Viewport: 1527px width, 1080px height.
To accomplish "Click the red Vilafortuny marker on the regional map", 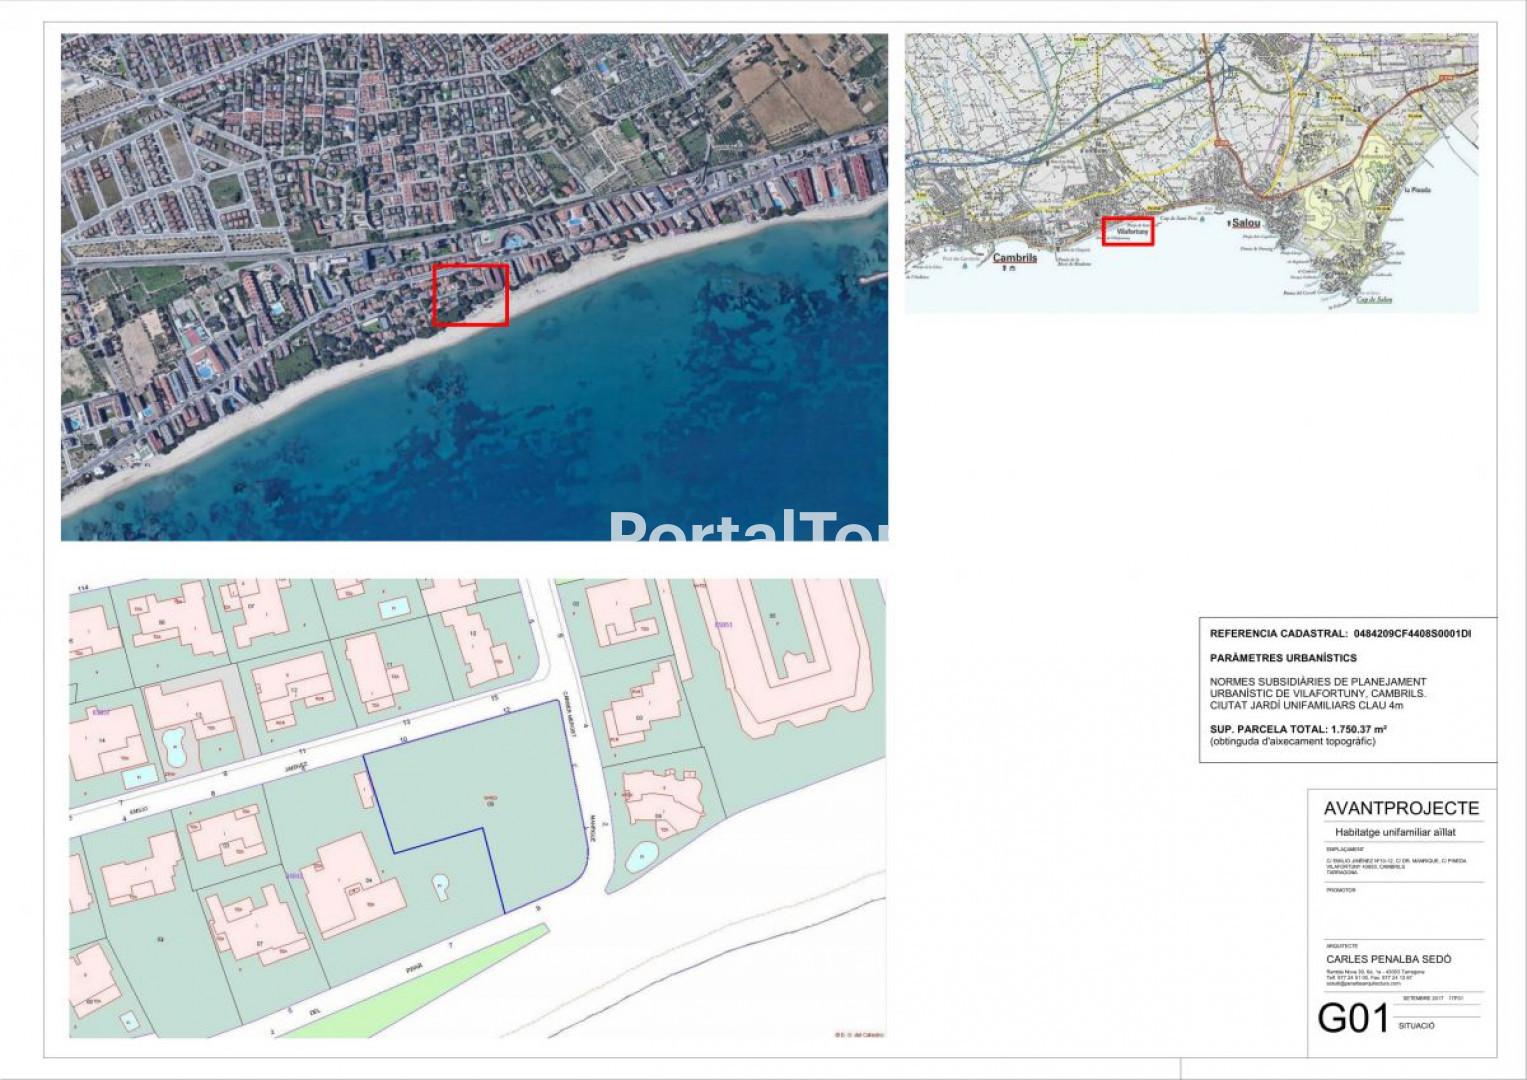I will (1127, 231).
